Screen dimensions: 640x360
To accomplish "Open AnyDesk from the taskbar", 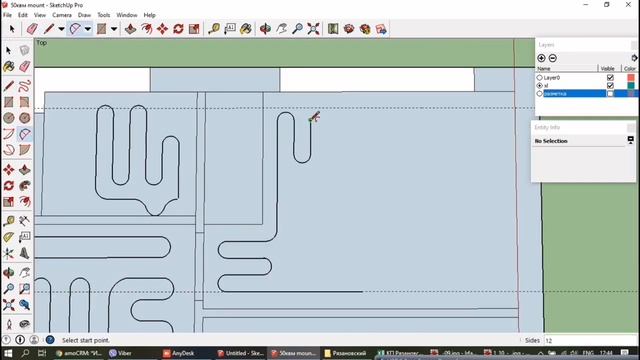I will pos(178,353).
